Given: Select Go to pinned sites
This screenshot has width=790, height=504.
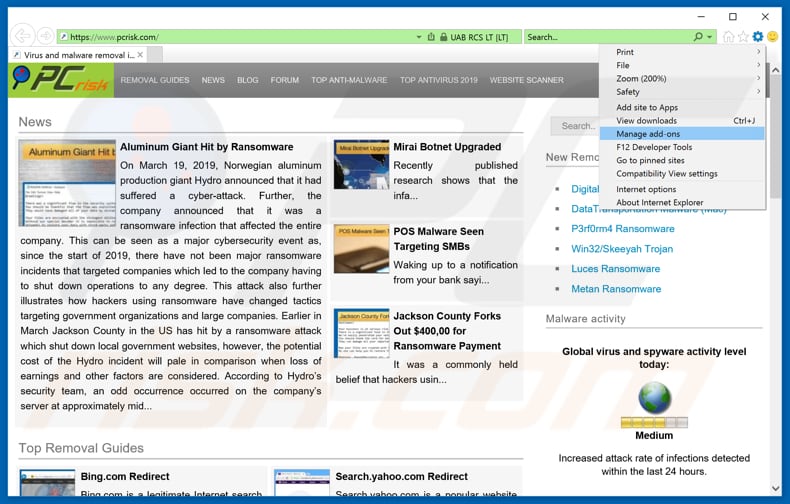Looking at the screenshot, I should [682, 160].
